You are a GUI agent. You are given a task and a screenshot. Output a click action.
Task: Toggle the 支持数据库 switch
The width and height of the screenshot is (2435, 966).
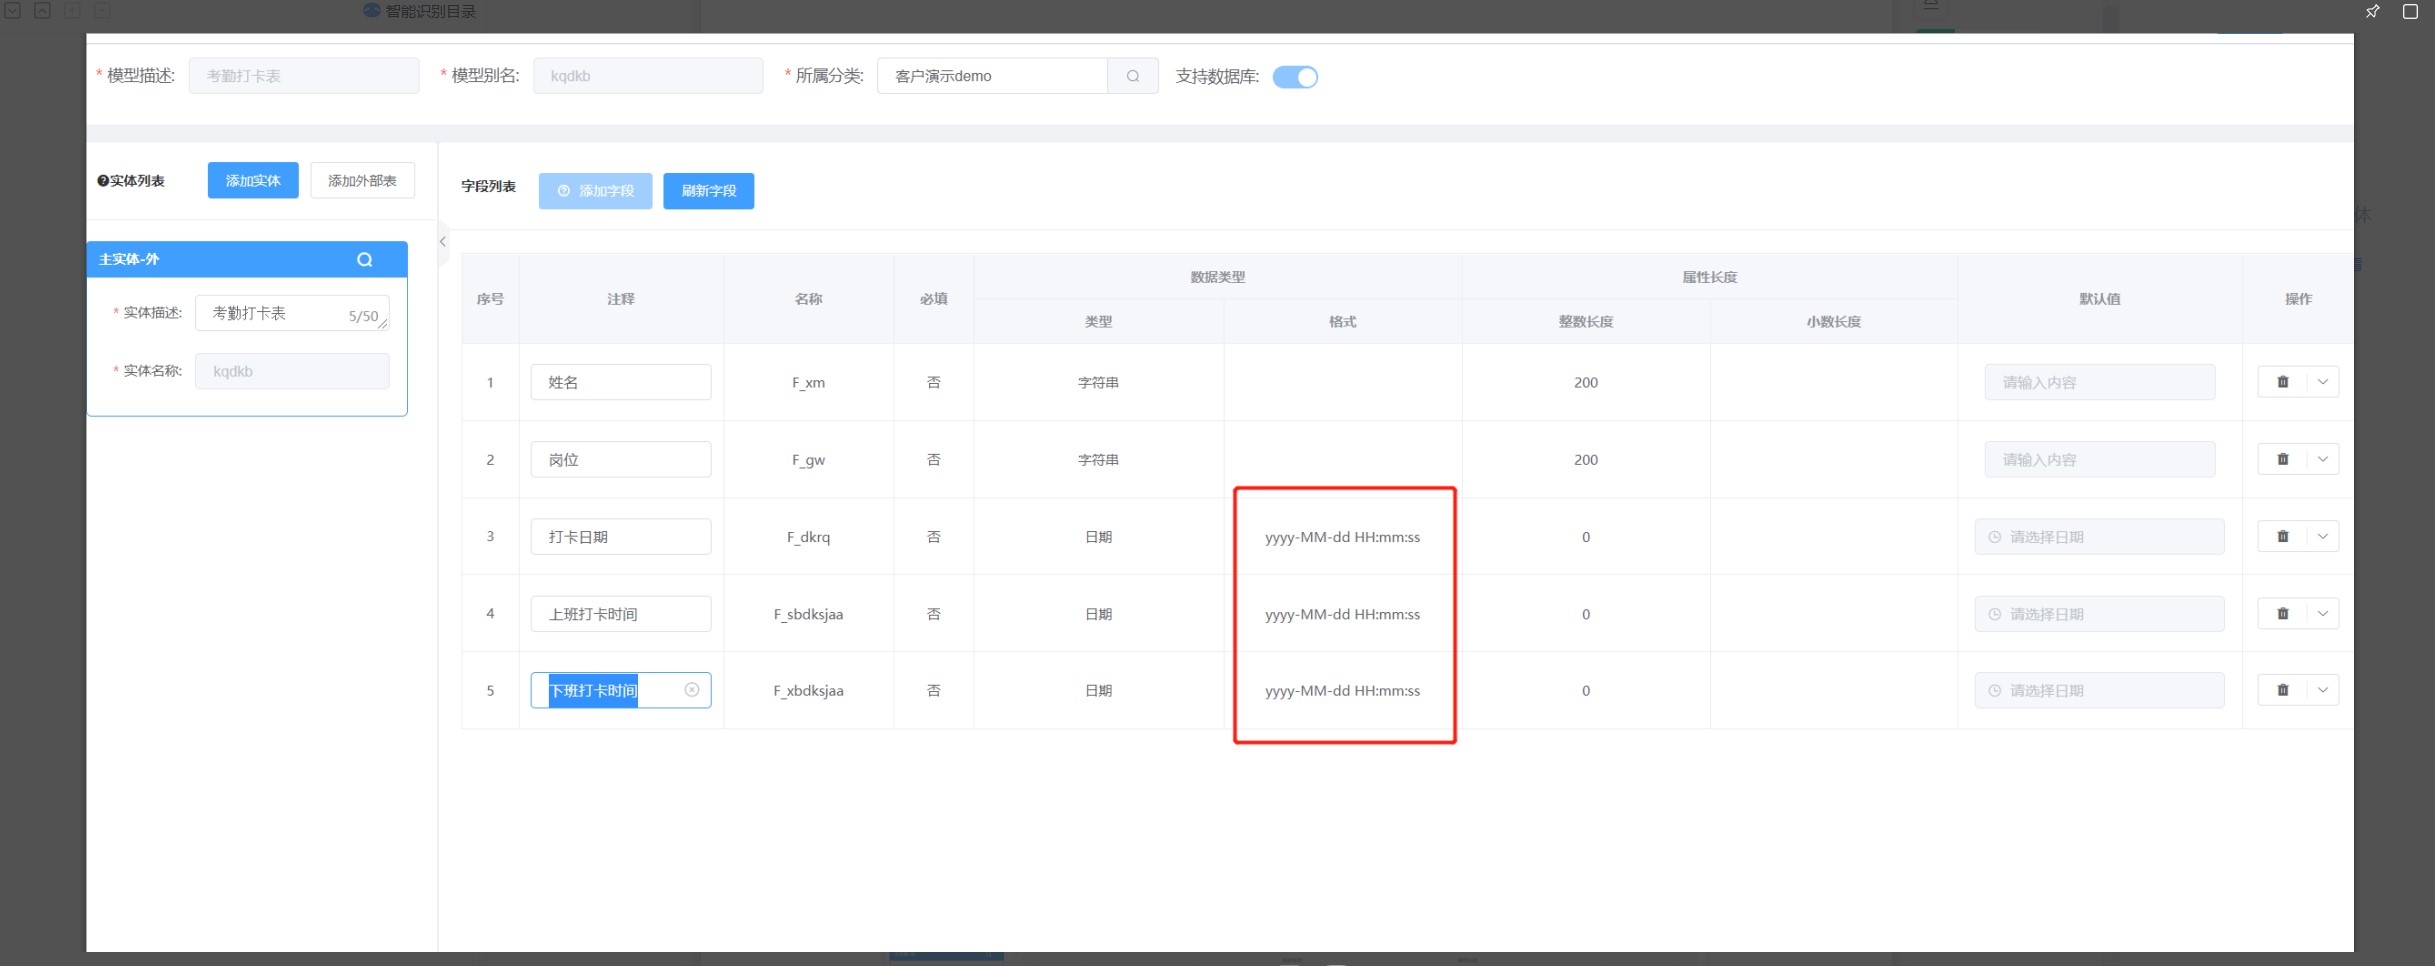tap(1295, 77)
